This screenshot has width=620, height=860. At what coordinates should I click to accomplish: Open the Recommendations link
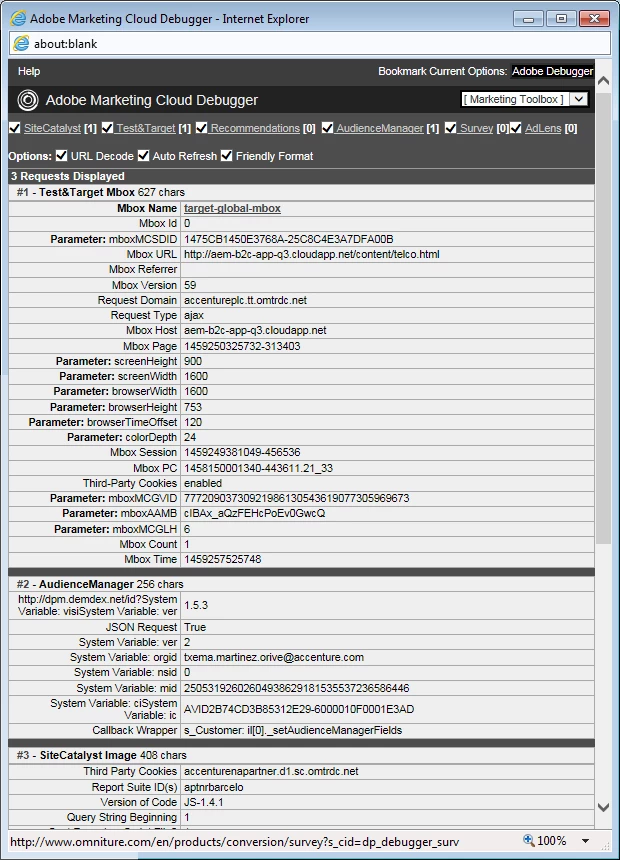point(255,128)
